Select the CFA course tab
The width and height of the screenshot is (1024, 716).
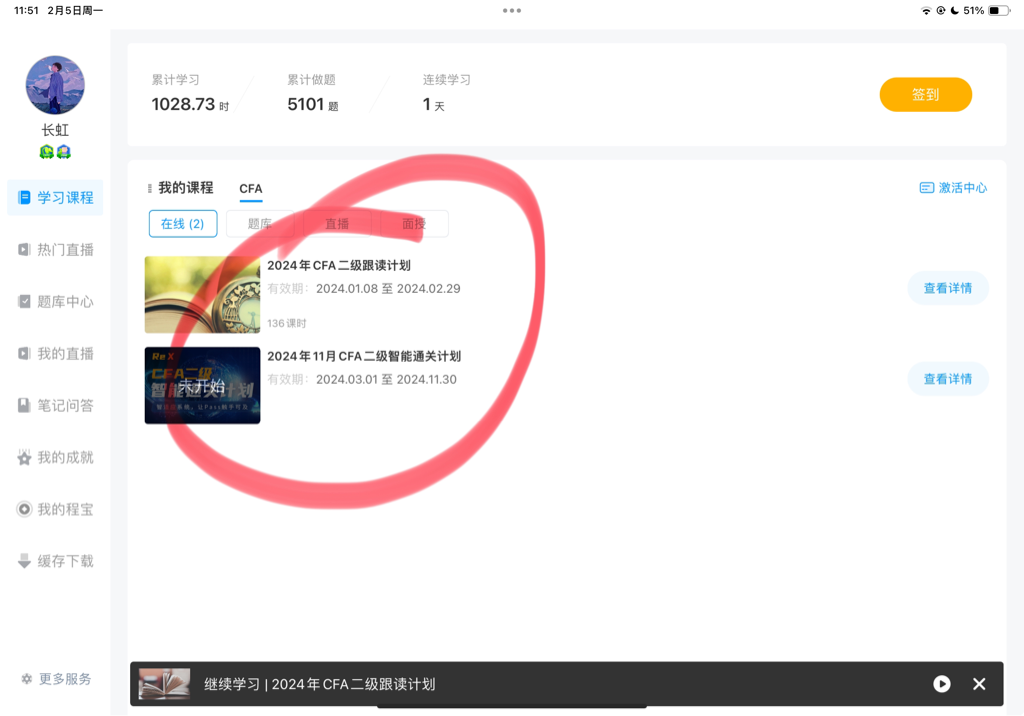pos(251,189)
